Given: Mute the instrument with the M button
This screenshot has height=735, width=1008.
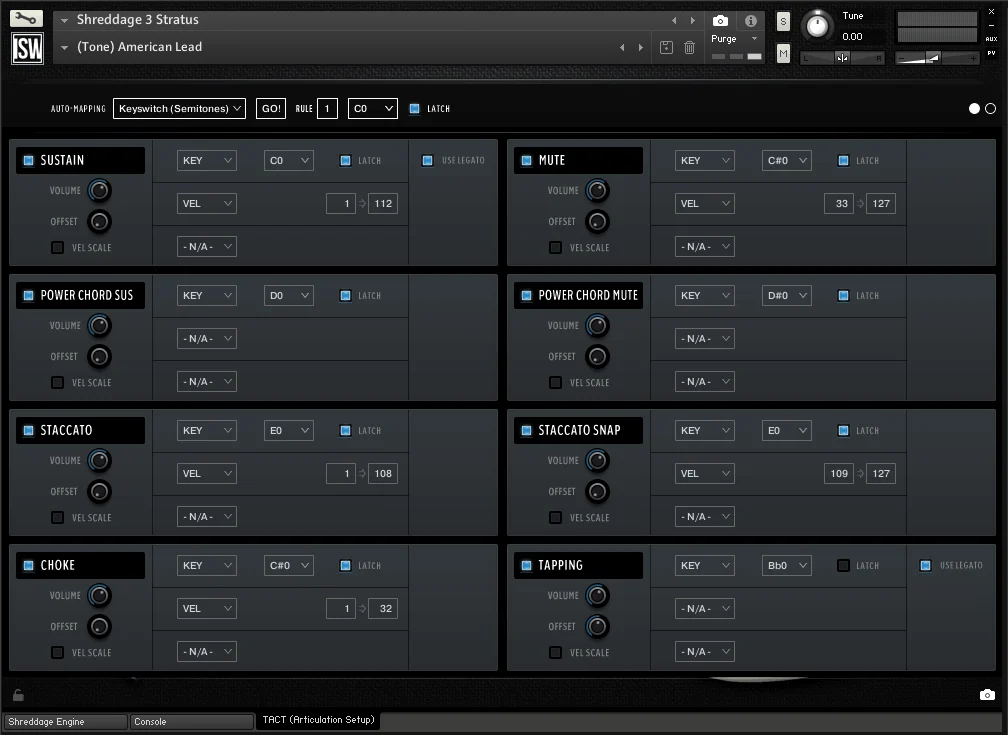Looking at the screenshot, I should coord(782,53).
